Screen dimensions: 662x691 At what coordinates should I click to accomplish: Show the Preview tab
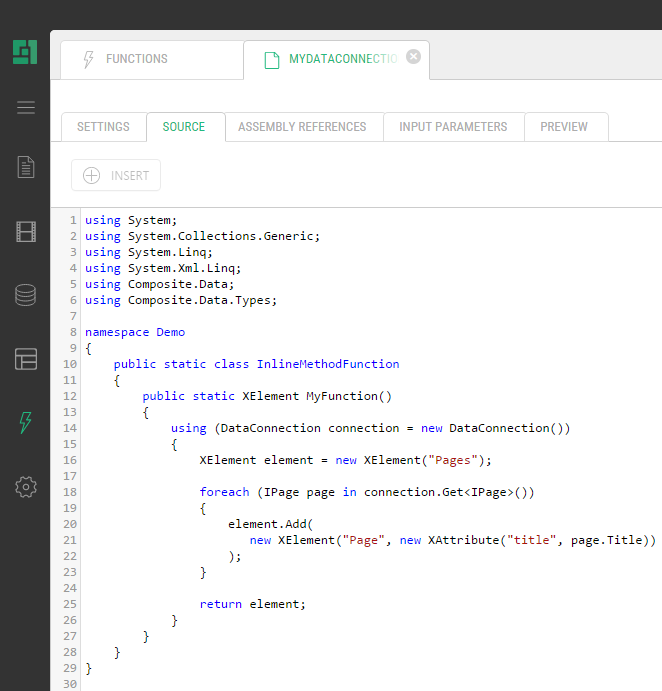point(564,127)
